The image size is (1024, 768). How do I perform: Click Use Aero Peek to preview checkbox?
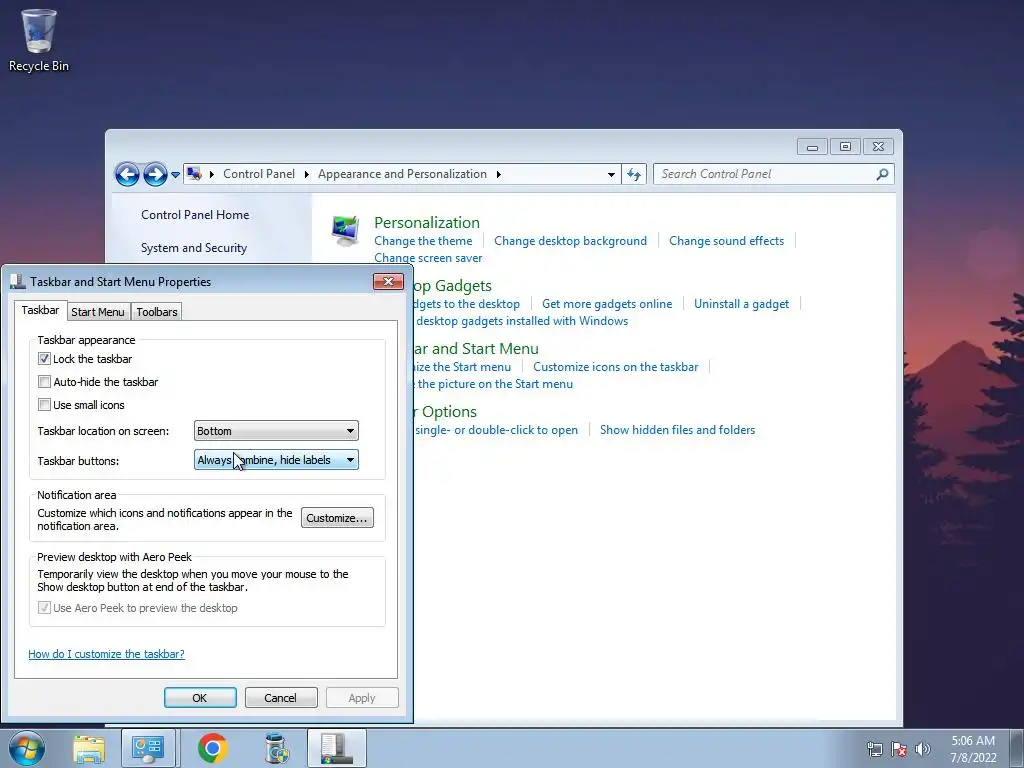click(44, 608)
